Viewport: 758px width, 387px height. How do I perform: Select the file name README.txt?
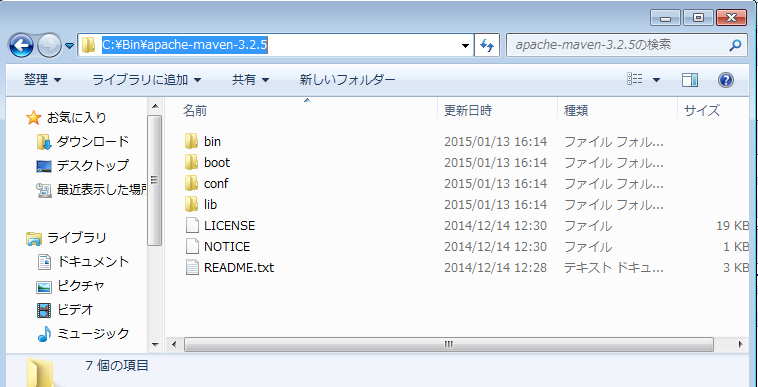pyautogui.click(x=239, y=268)
